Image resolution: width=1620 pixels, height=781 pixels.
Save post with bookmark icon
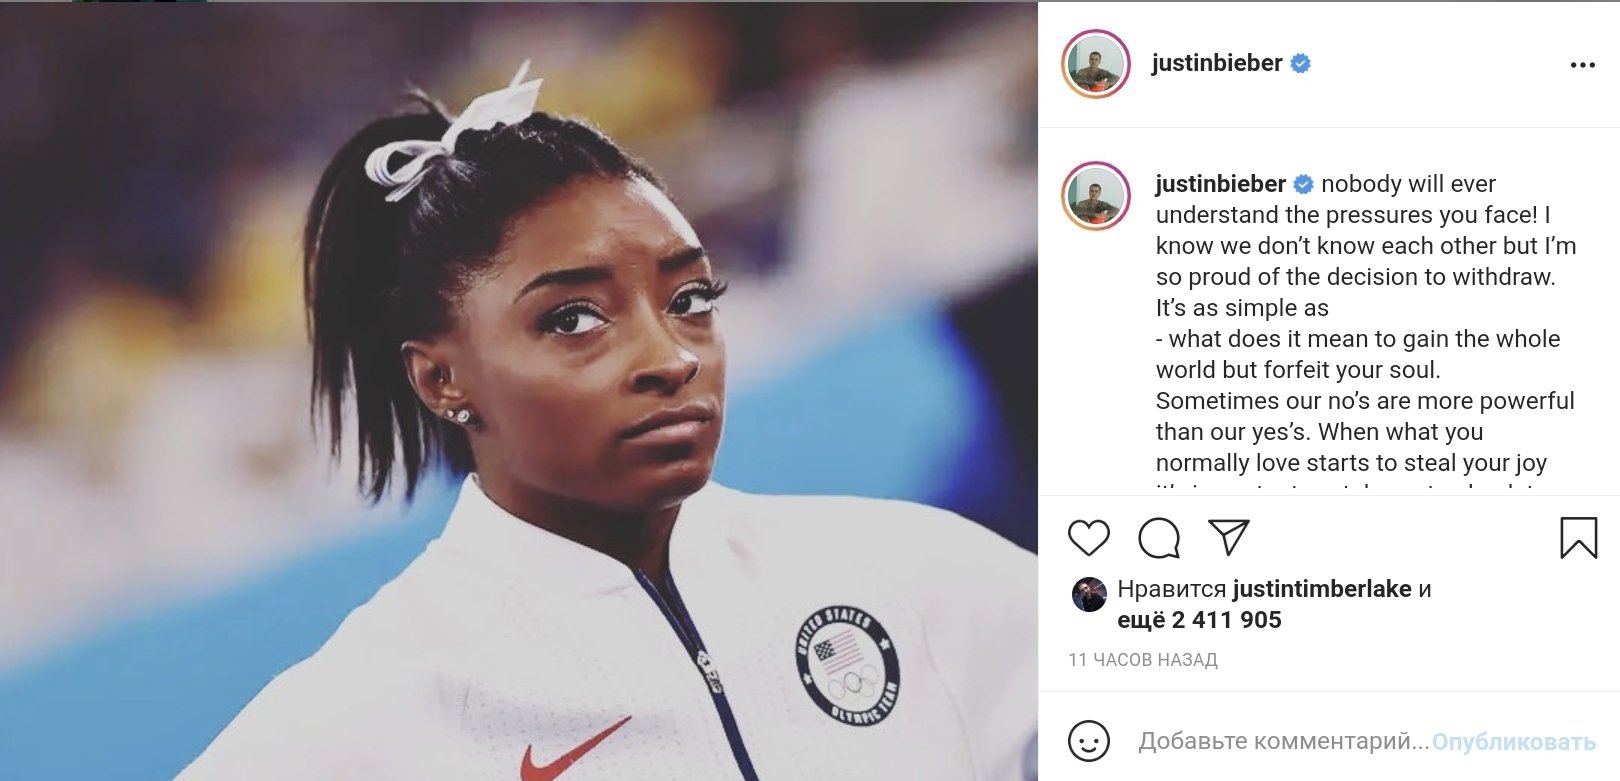tap(1578, 537)
